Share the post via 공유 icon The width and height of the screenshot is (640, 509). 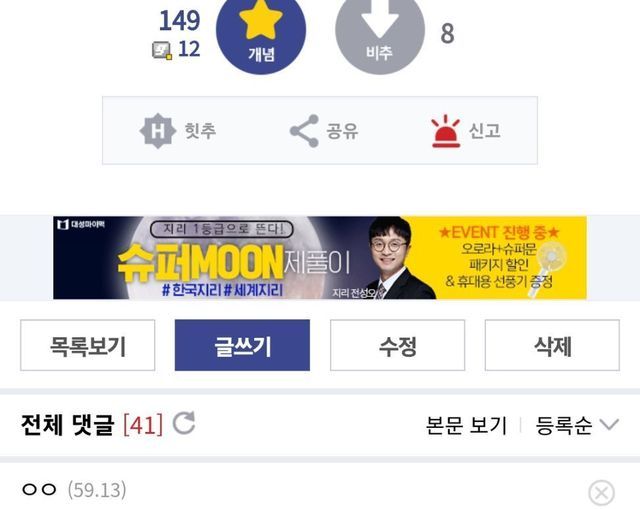304,131
